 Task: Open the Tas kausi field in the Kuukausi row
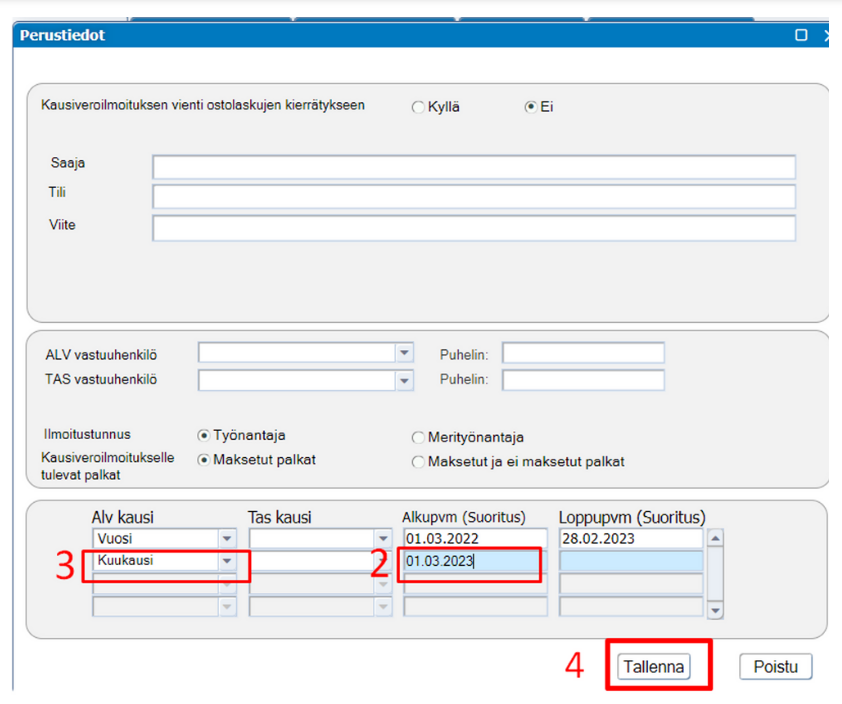click(320, 561)
